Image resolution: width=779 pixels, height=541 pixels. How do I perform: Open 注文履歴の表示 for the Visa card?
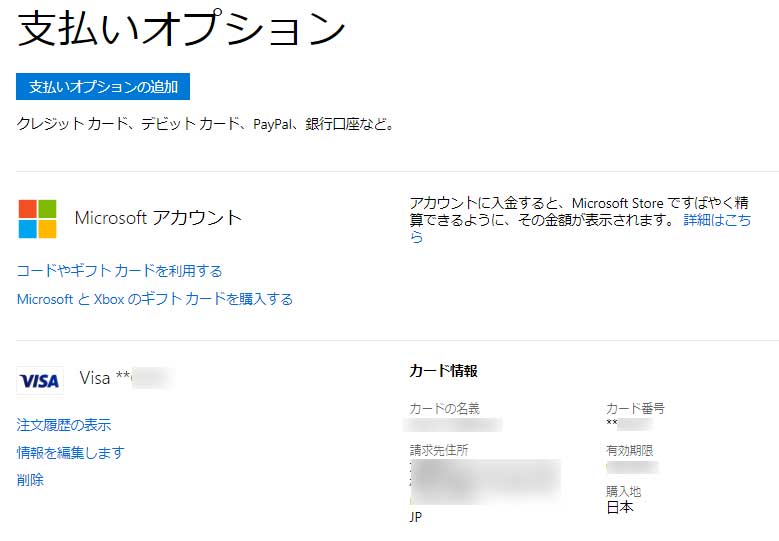(x=64, y=425)
